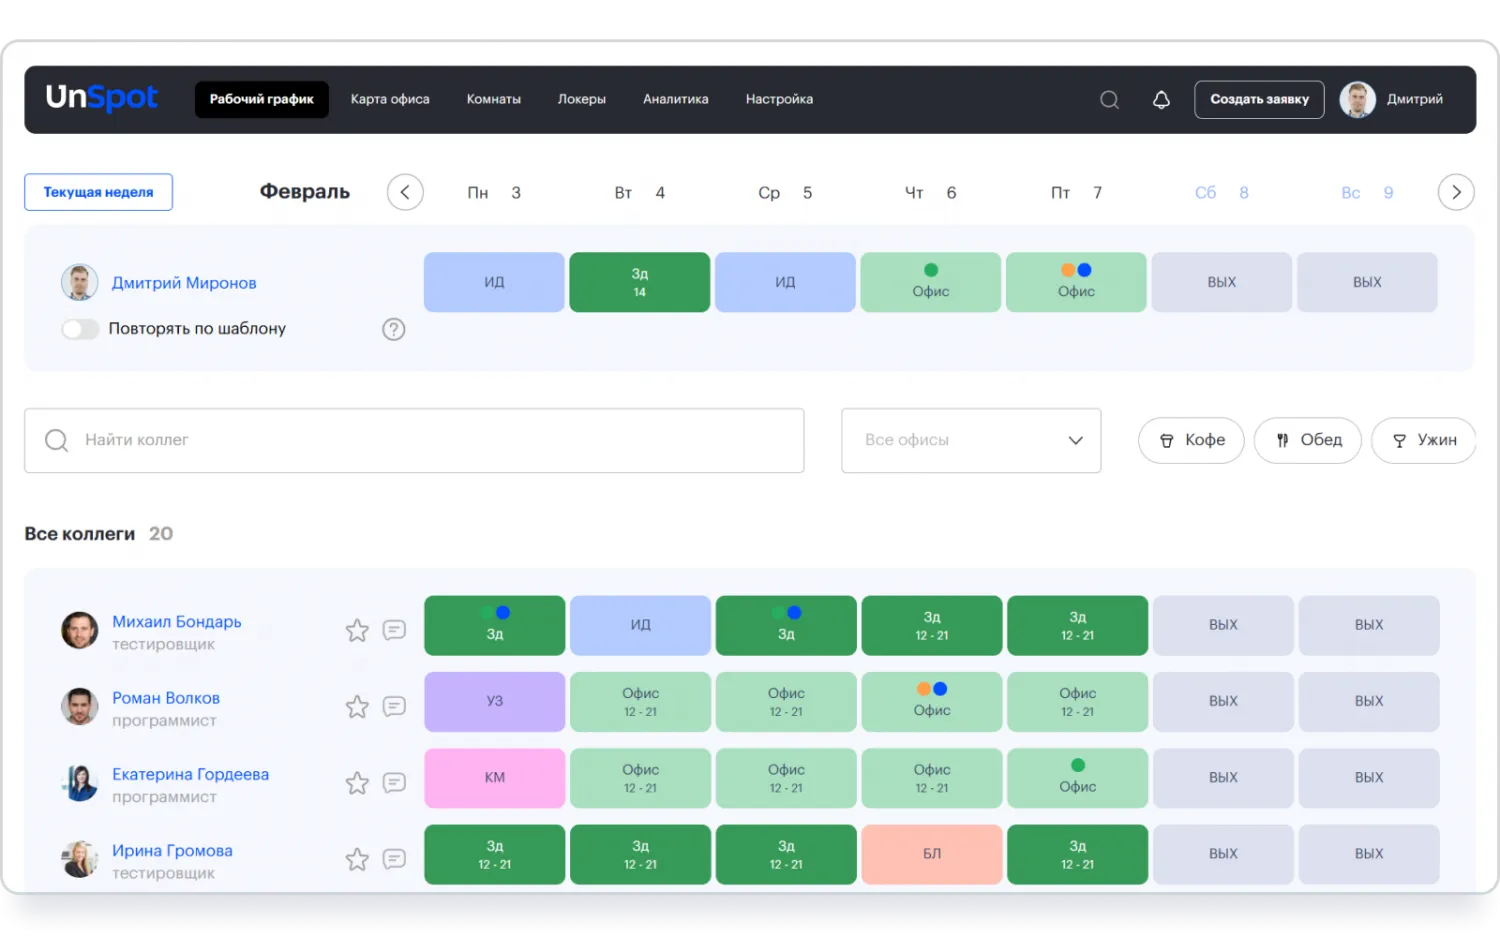Star Екатерина Гордеева as favorite
Viewport: 1500px width, 937px height.
pyautogui.click(x=357, y=783)
